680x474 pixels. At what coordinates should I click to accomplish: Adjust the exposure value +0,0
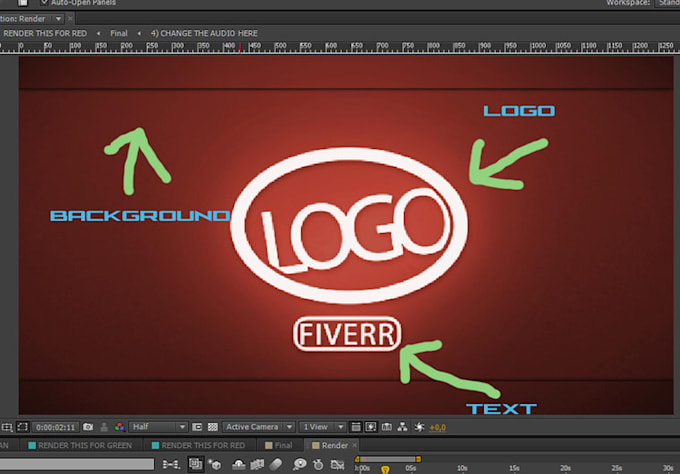(x=438, y=428)
